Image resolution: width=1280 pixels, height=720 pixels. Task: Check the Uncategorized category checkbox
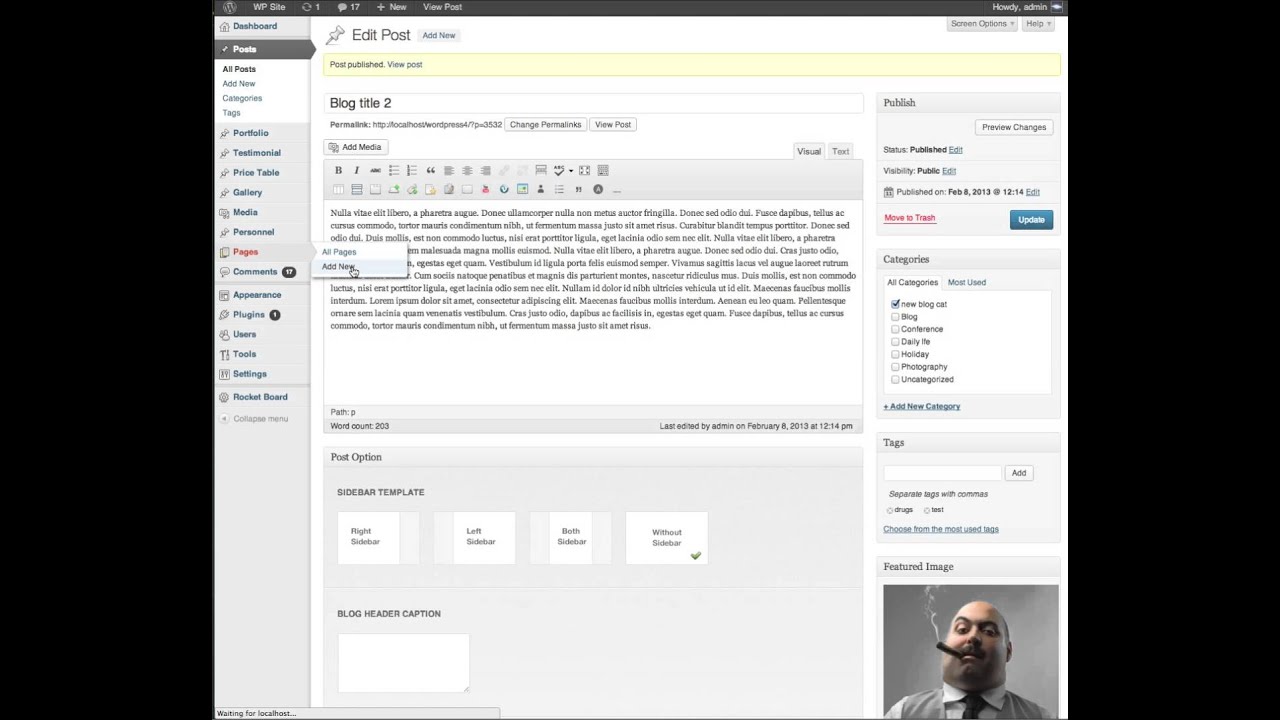click(895, 379)
